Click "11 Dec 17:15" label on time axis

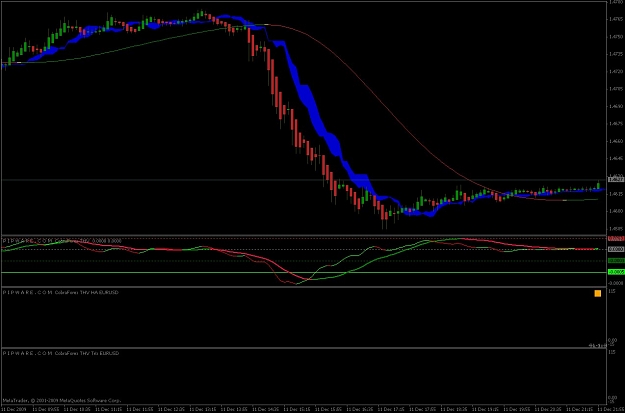[390, 409]
